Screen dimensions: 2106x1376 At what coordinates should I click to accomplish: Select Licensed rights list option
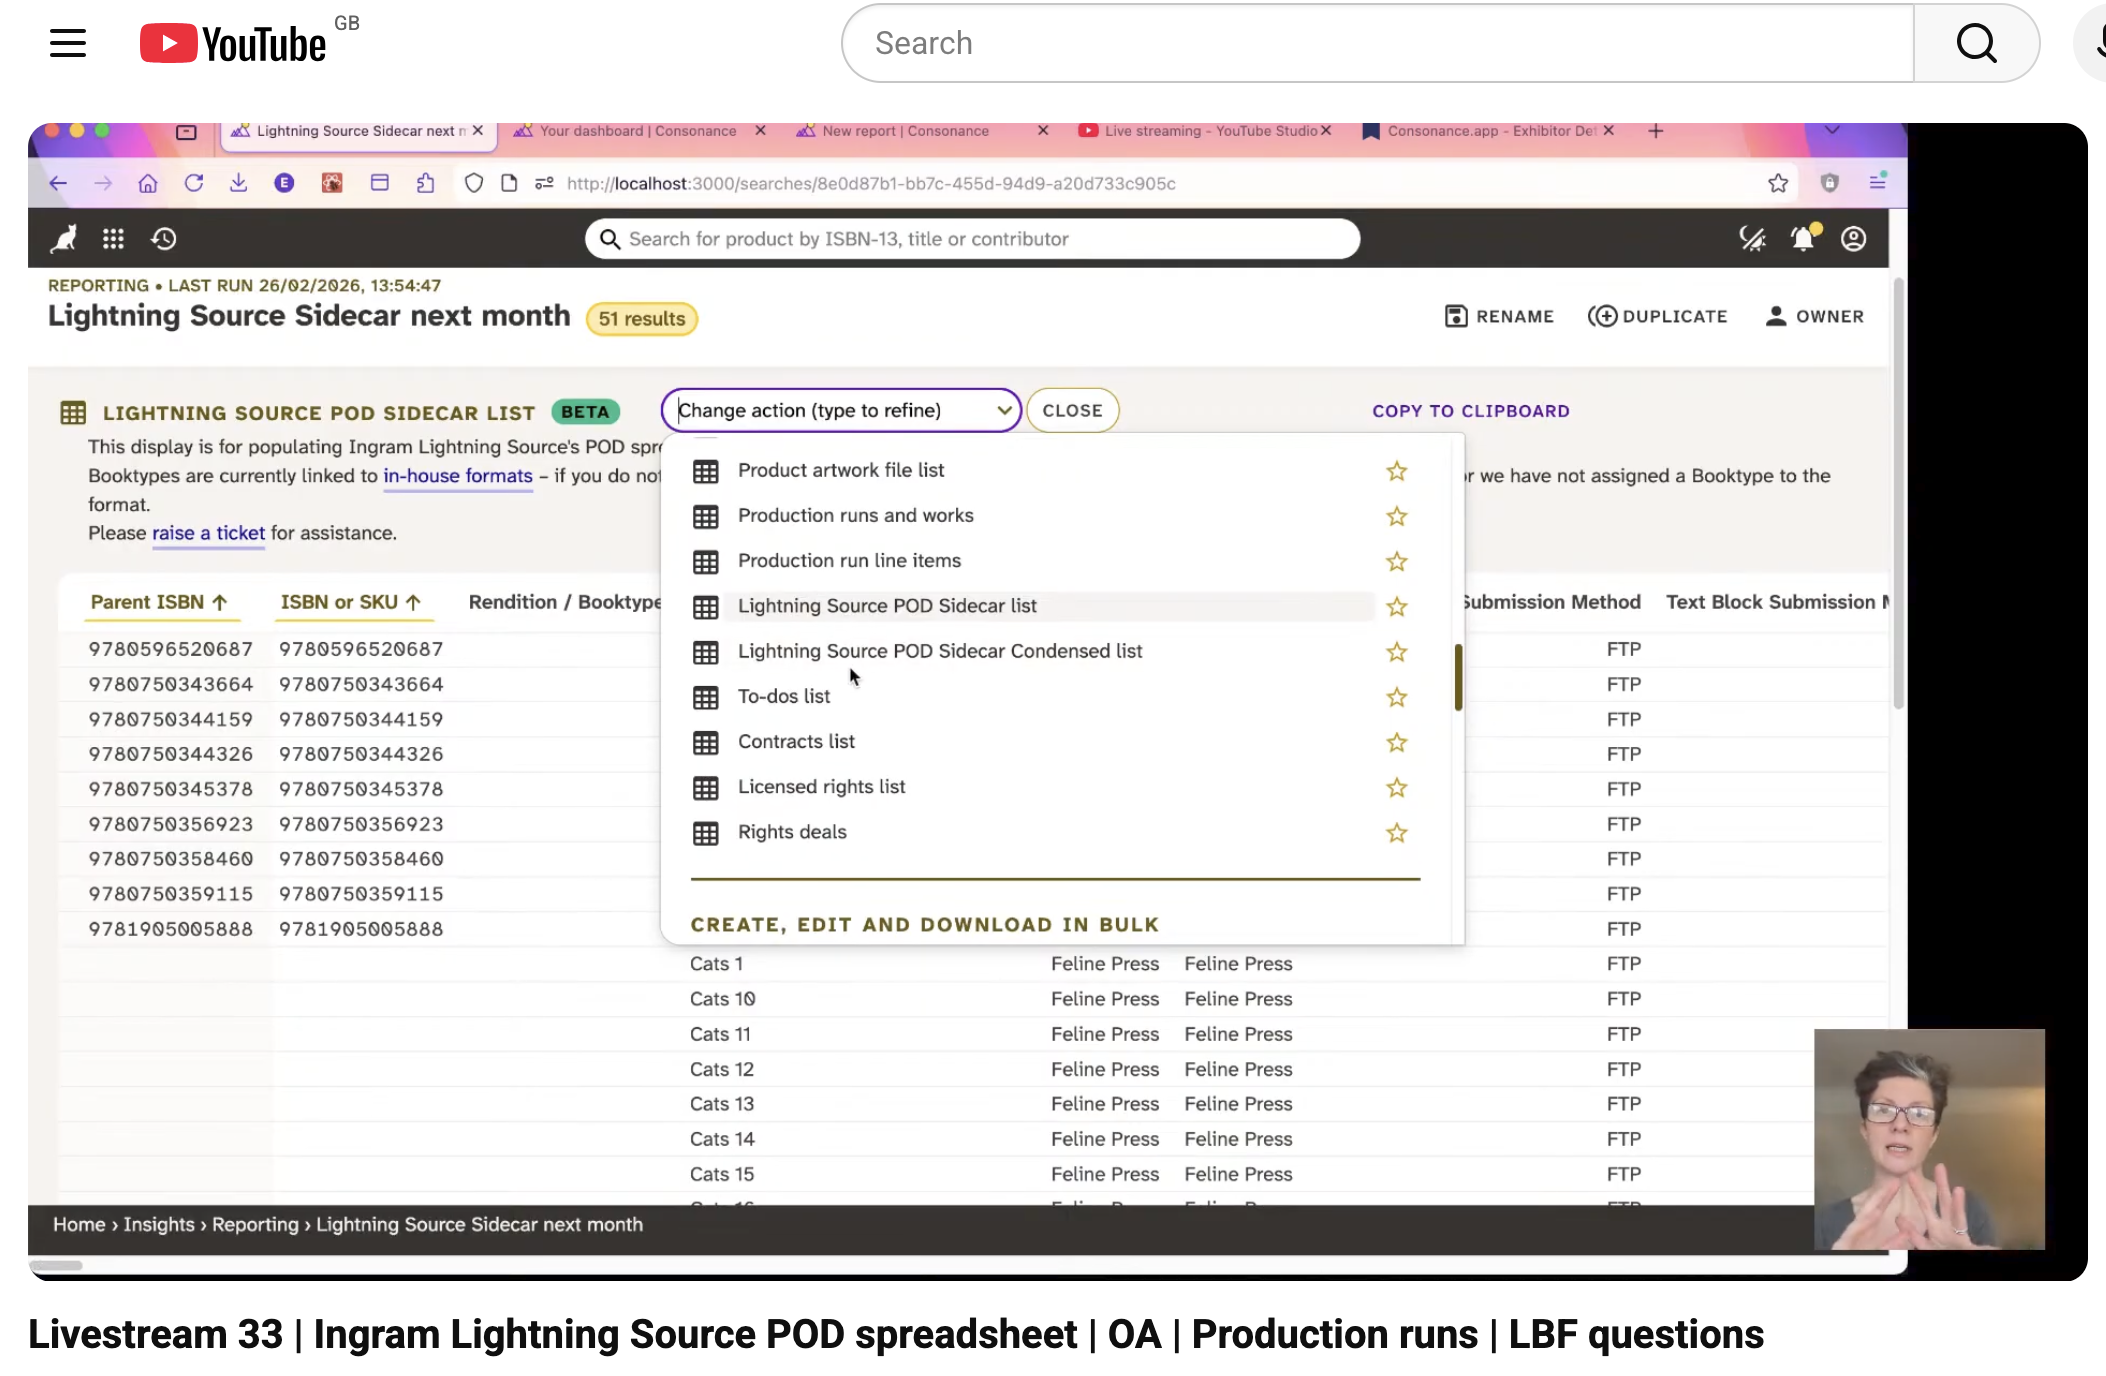[822, 787]
